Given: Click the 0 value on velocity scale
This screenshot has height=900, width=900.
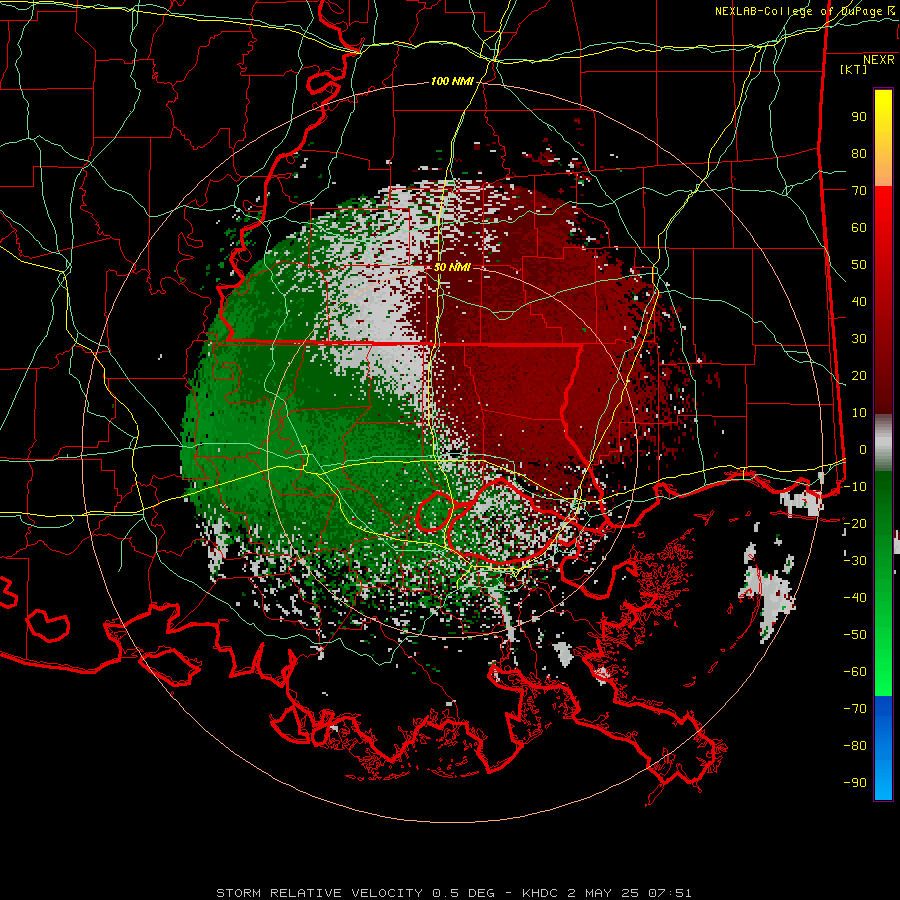Looking at the screenshot, I should coord(863,450).
